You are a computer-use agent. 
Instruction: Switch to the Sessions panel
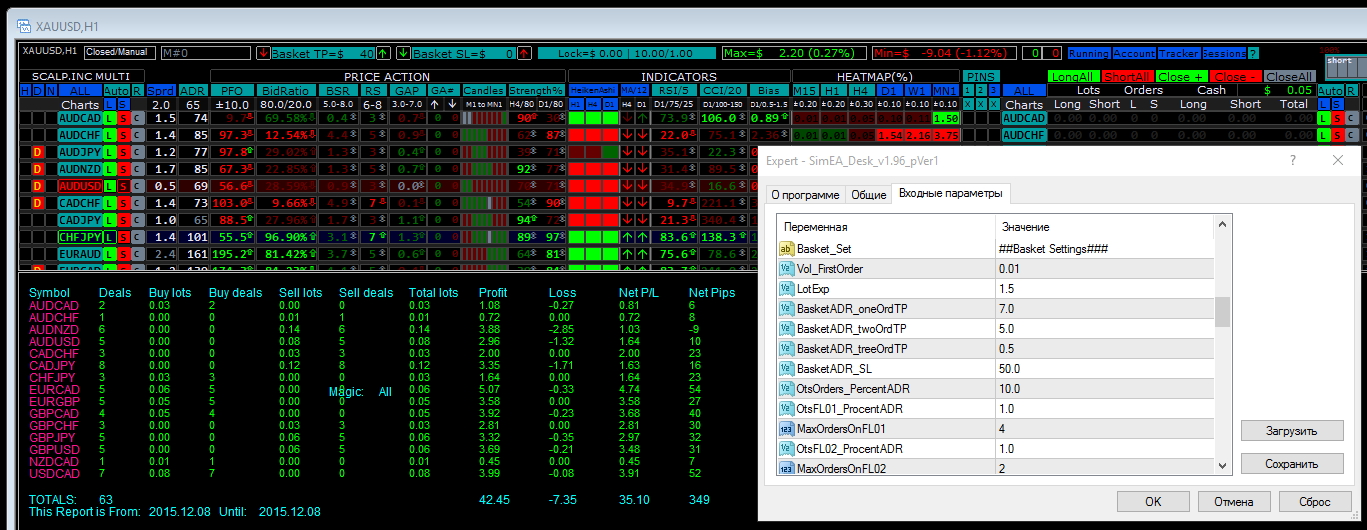(1224, 53)
